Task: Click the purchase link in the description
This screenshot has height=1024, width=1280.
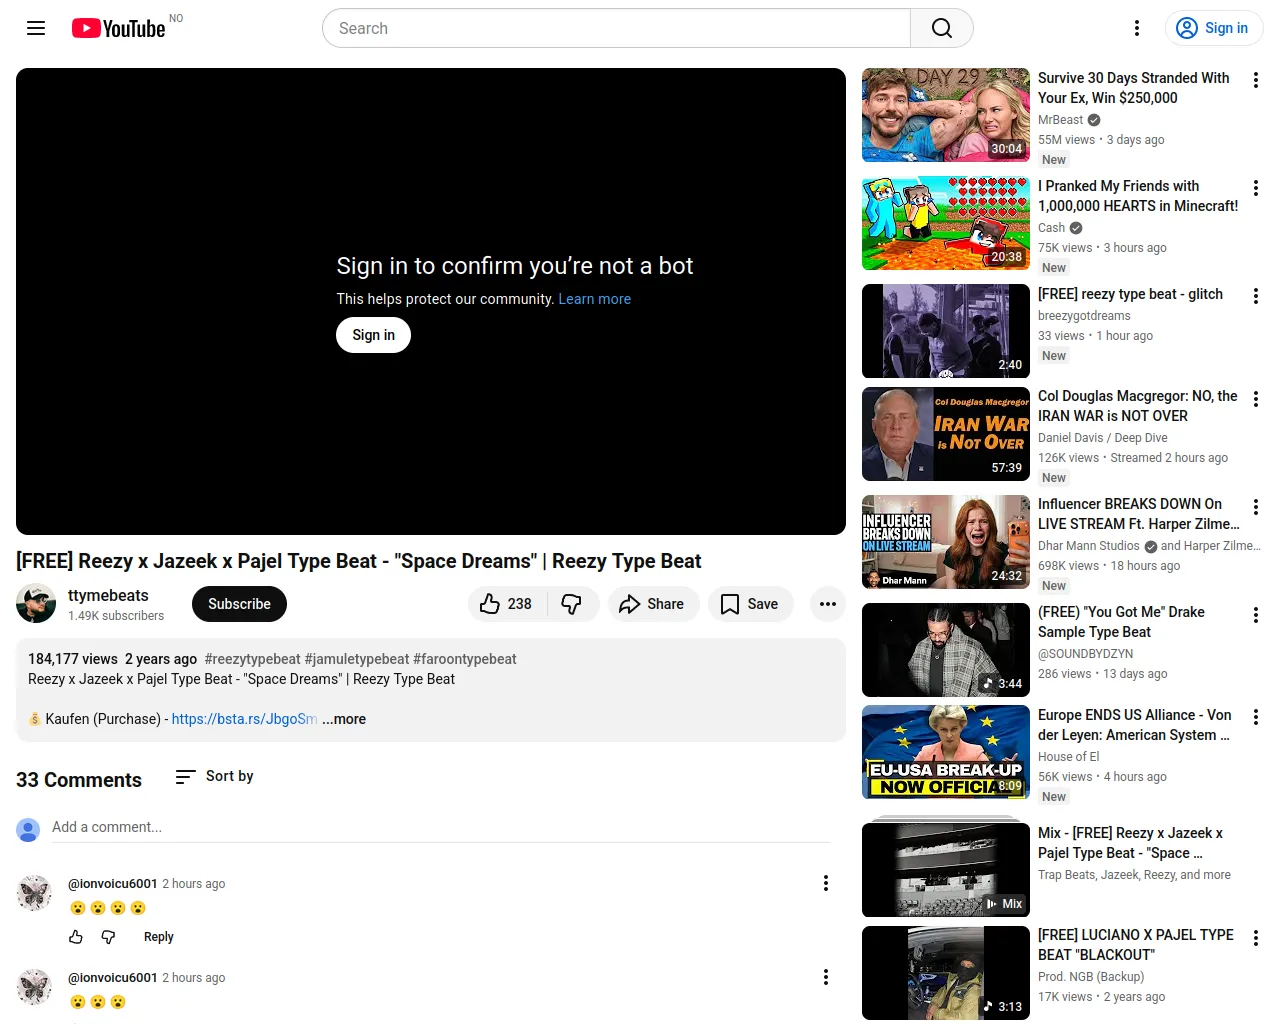Action: click(244, 719)
